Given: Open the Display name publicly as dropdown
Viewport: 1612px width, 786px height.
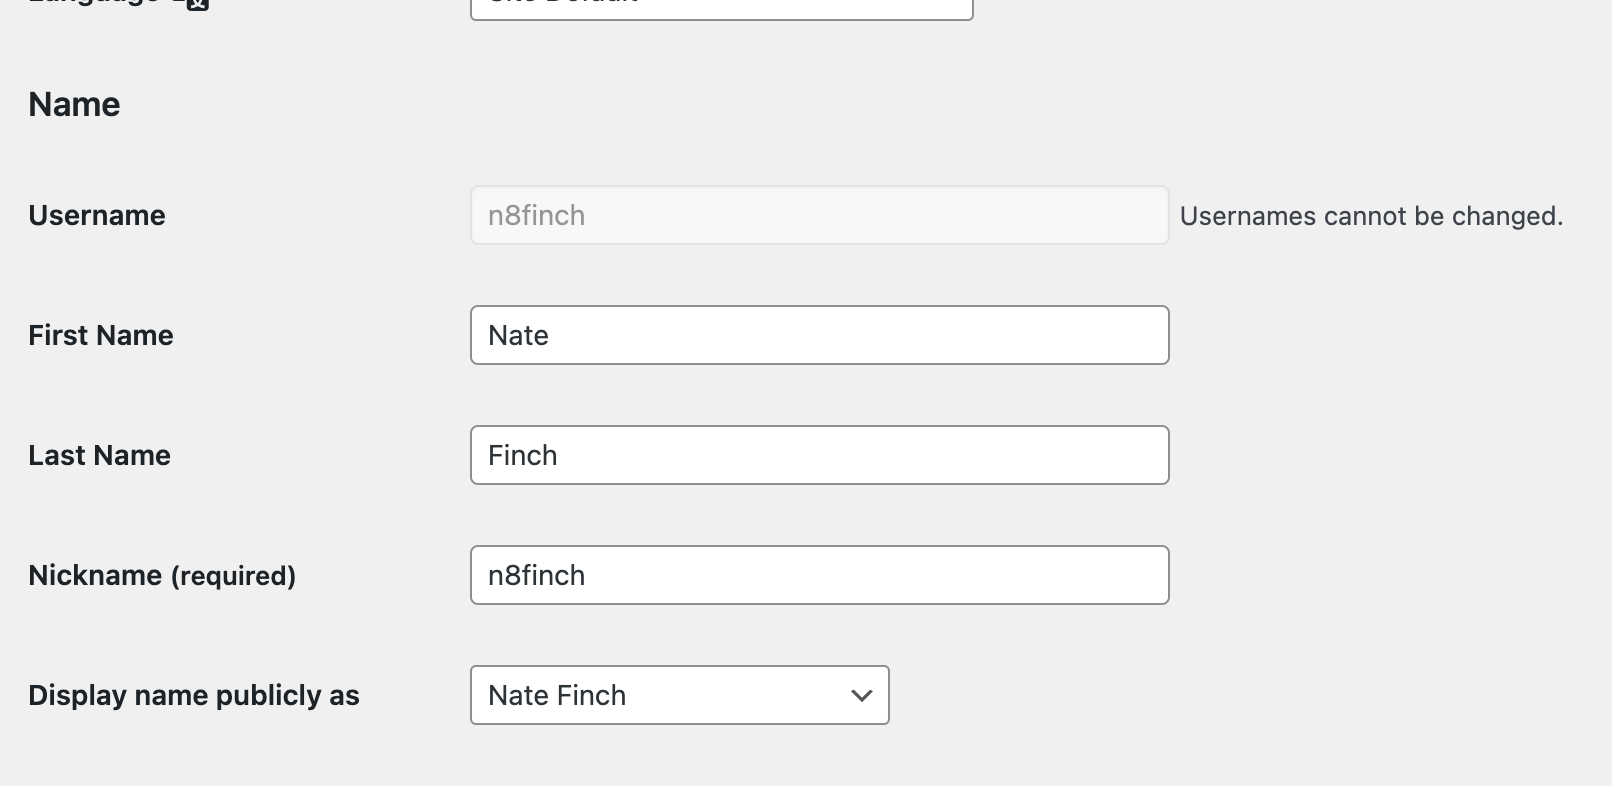Looking at the screenshot, I should [679, 695].
